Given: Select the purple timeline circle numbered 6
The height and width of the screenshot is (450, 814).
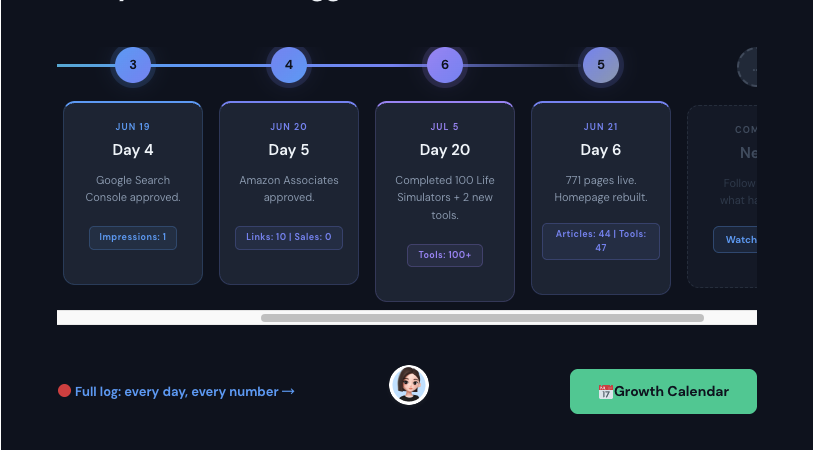Looking at the screenshot, I should 445,65.
